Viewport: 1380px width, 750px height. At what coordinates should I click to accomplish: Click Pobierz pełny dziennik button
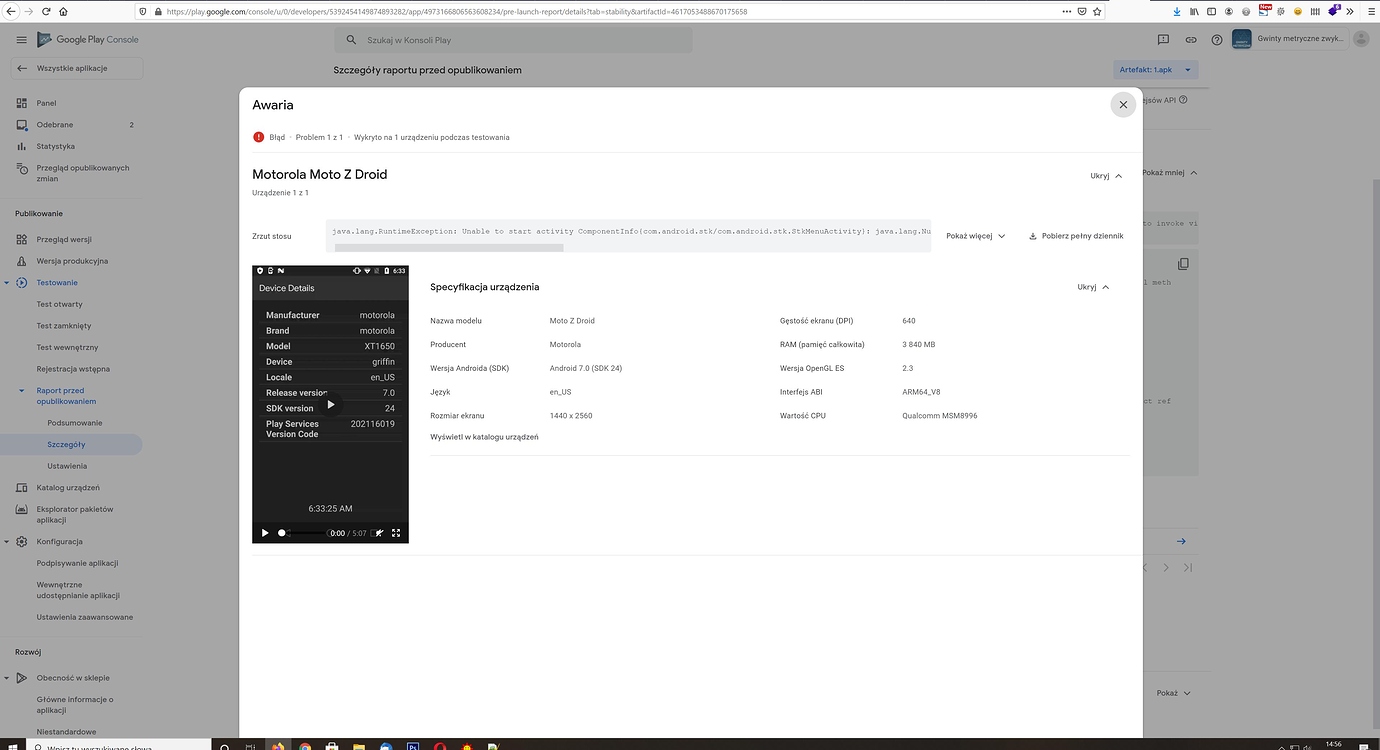point(1076,236)
